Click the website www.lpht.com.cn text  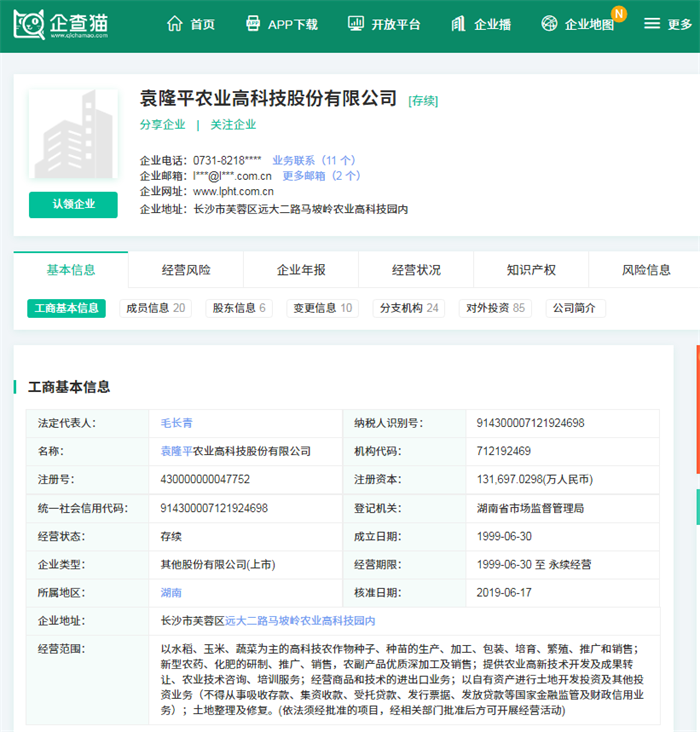pyautogui.click(x=233, y=191)
